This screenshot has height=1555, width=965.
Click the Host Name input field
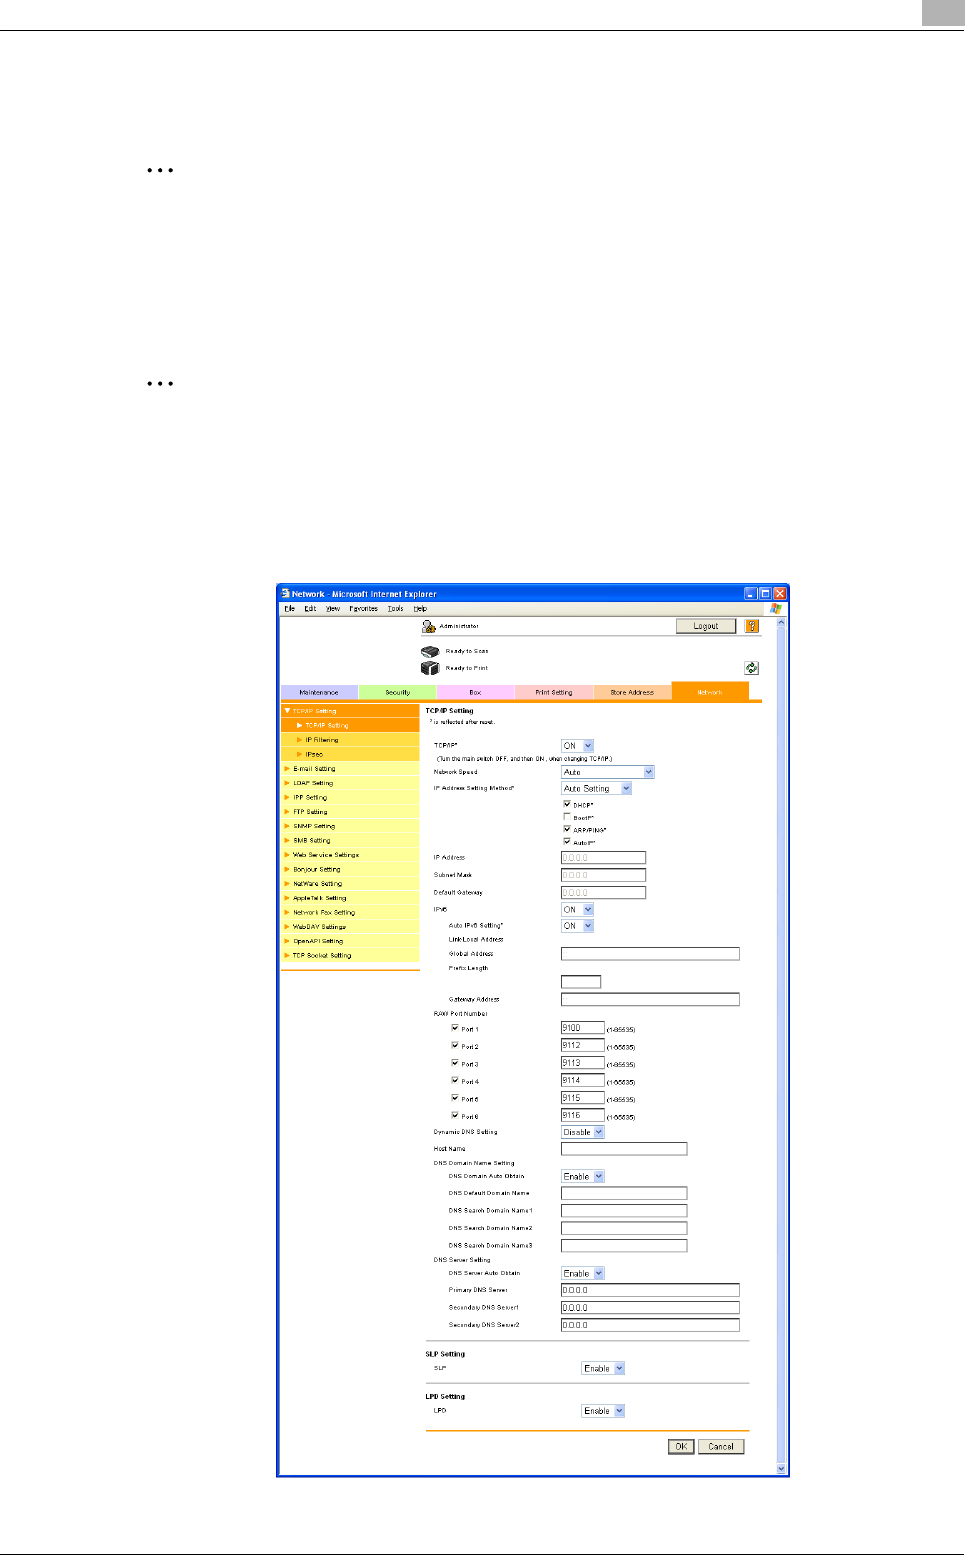624,1149
